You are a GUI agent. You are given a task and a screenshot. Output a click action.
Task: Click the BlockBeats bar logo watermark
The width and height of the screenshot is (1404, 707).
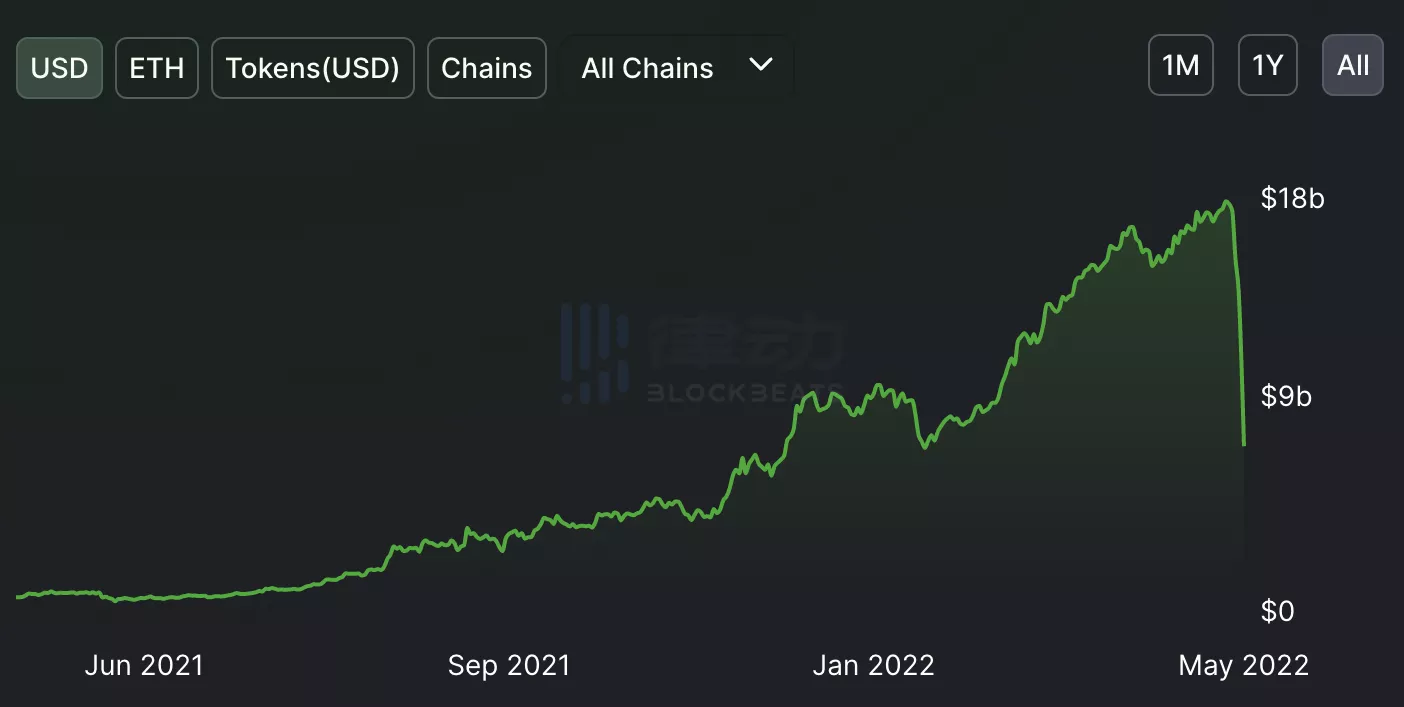[x=594, y=354]
